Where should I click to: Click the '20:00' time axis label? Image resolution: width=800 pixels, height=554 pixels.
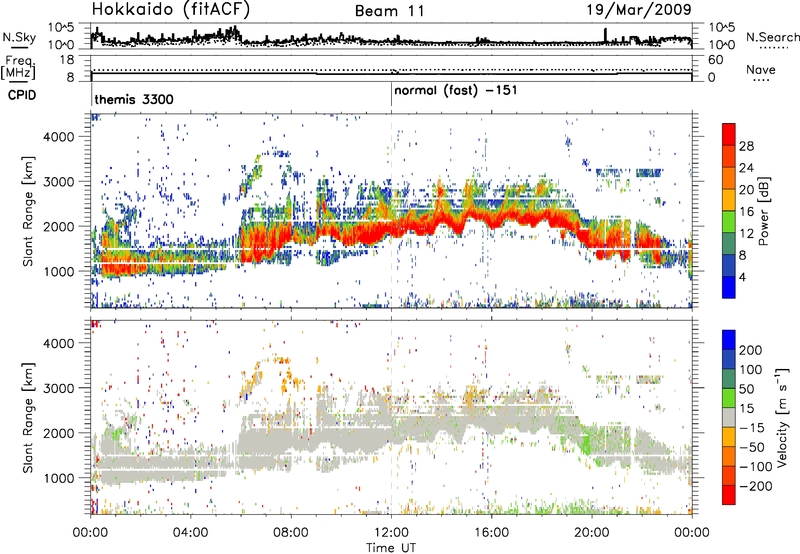pyautogui.click(x=591, y=533)
